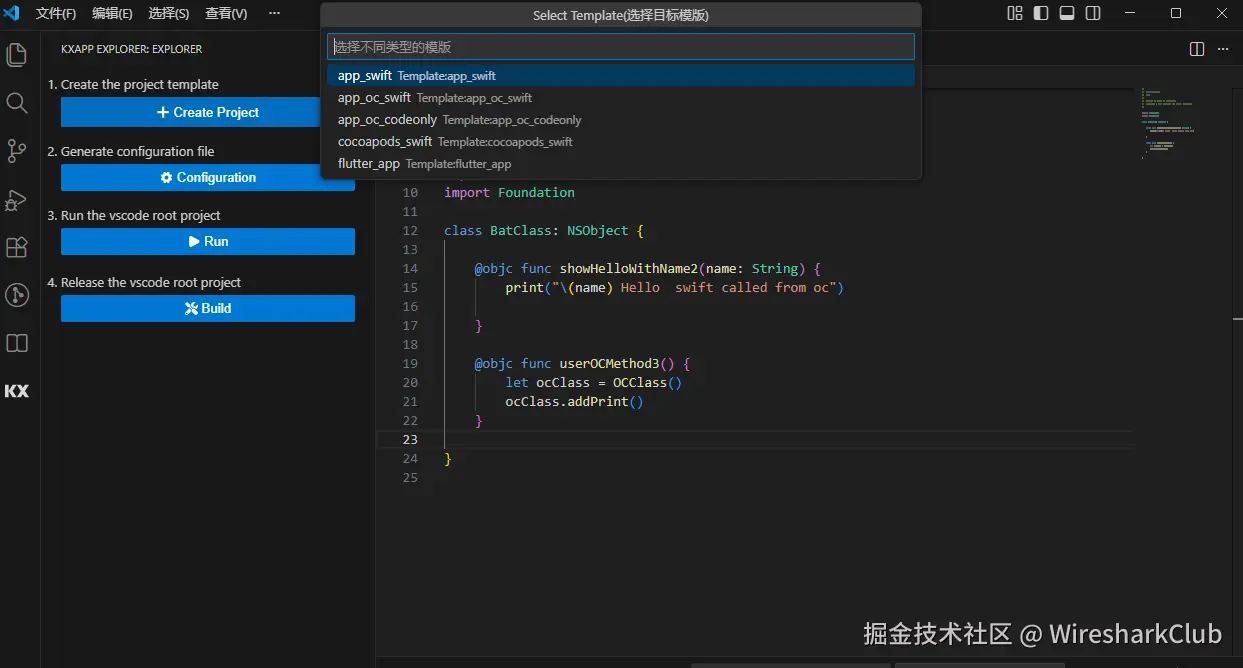Click the import Foundation code line

click(x=509, y=192)
